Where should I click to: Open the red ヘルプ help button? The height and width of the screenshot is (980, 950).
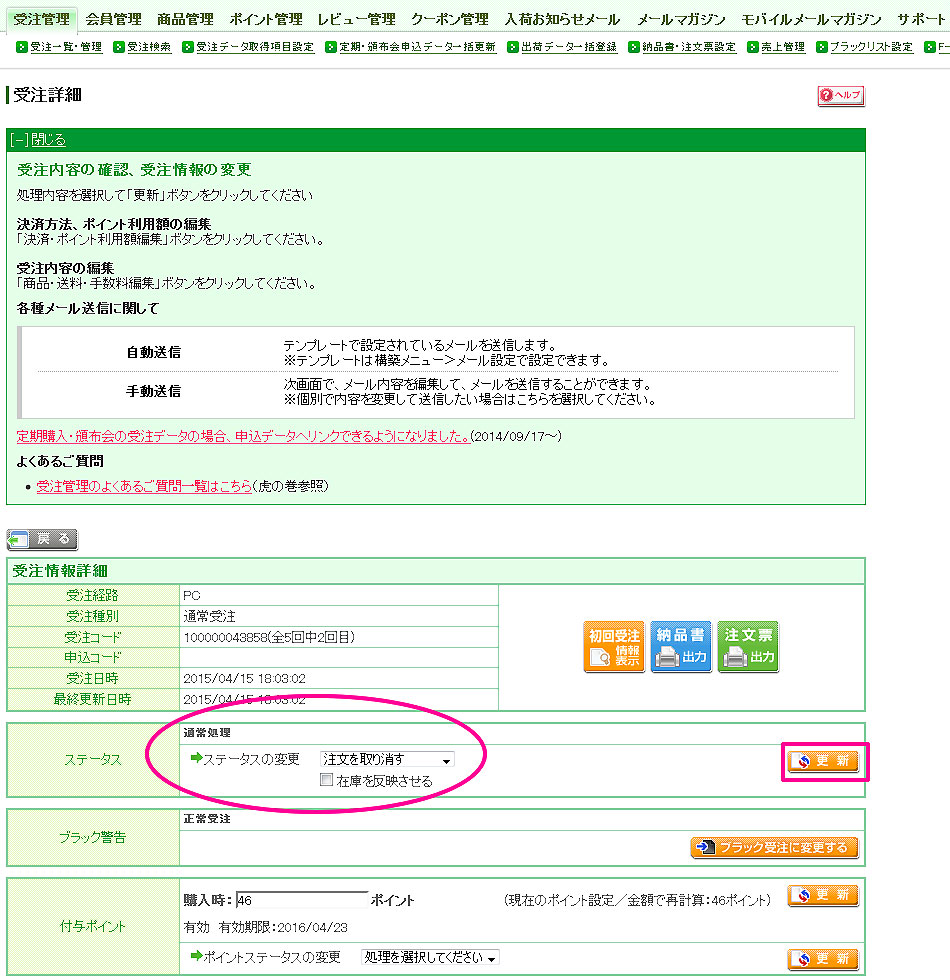pyautogui.click(x=841, y=96)
